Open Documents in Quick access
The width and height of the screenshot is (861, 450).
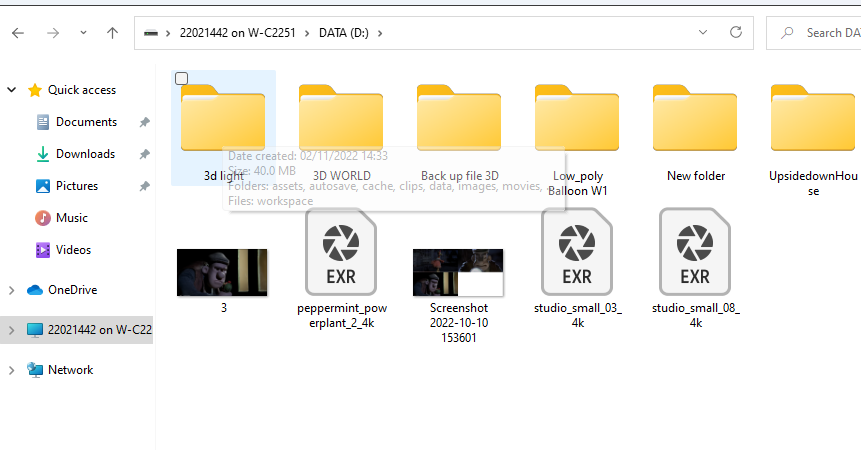[x=86, y=122]
